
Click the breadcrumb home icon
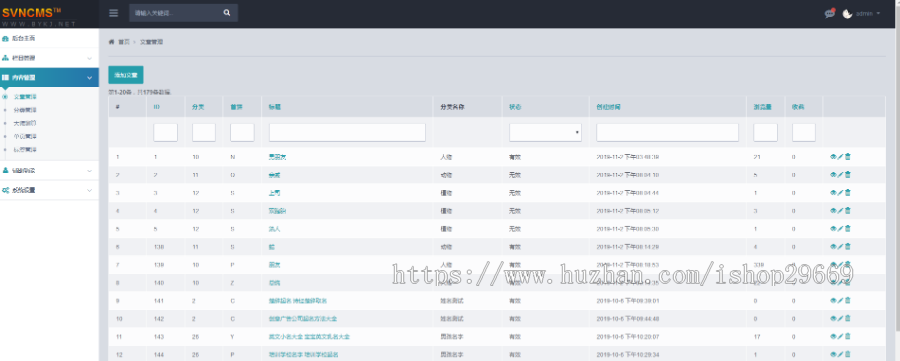tap(111, 42)
